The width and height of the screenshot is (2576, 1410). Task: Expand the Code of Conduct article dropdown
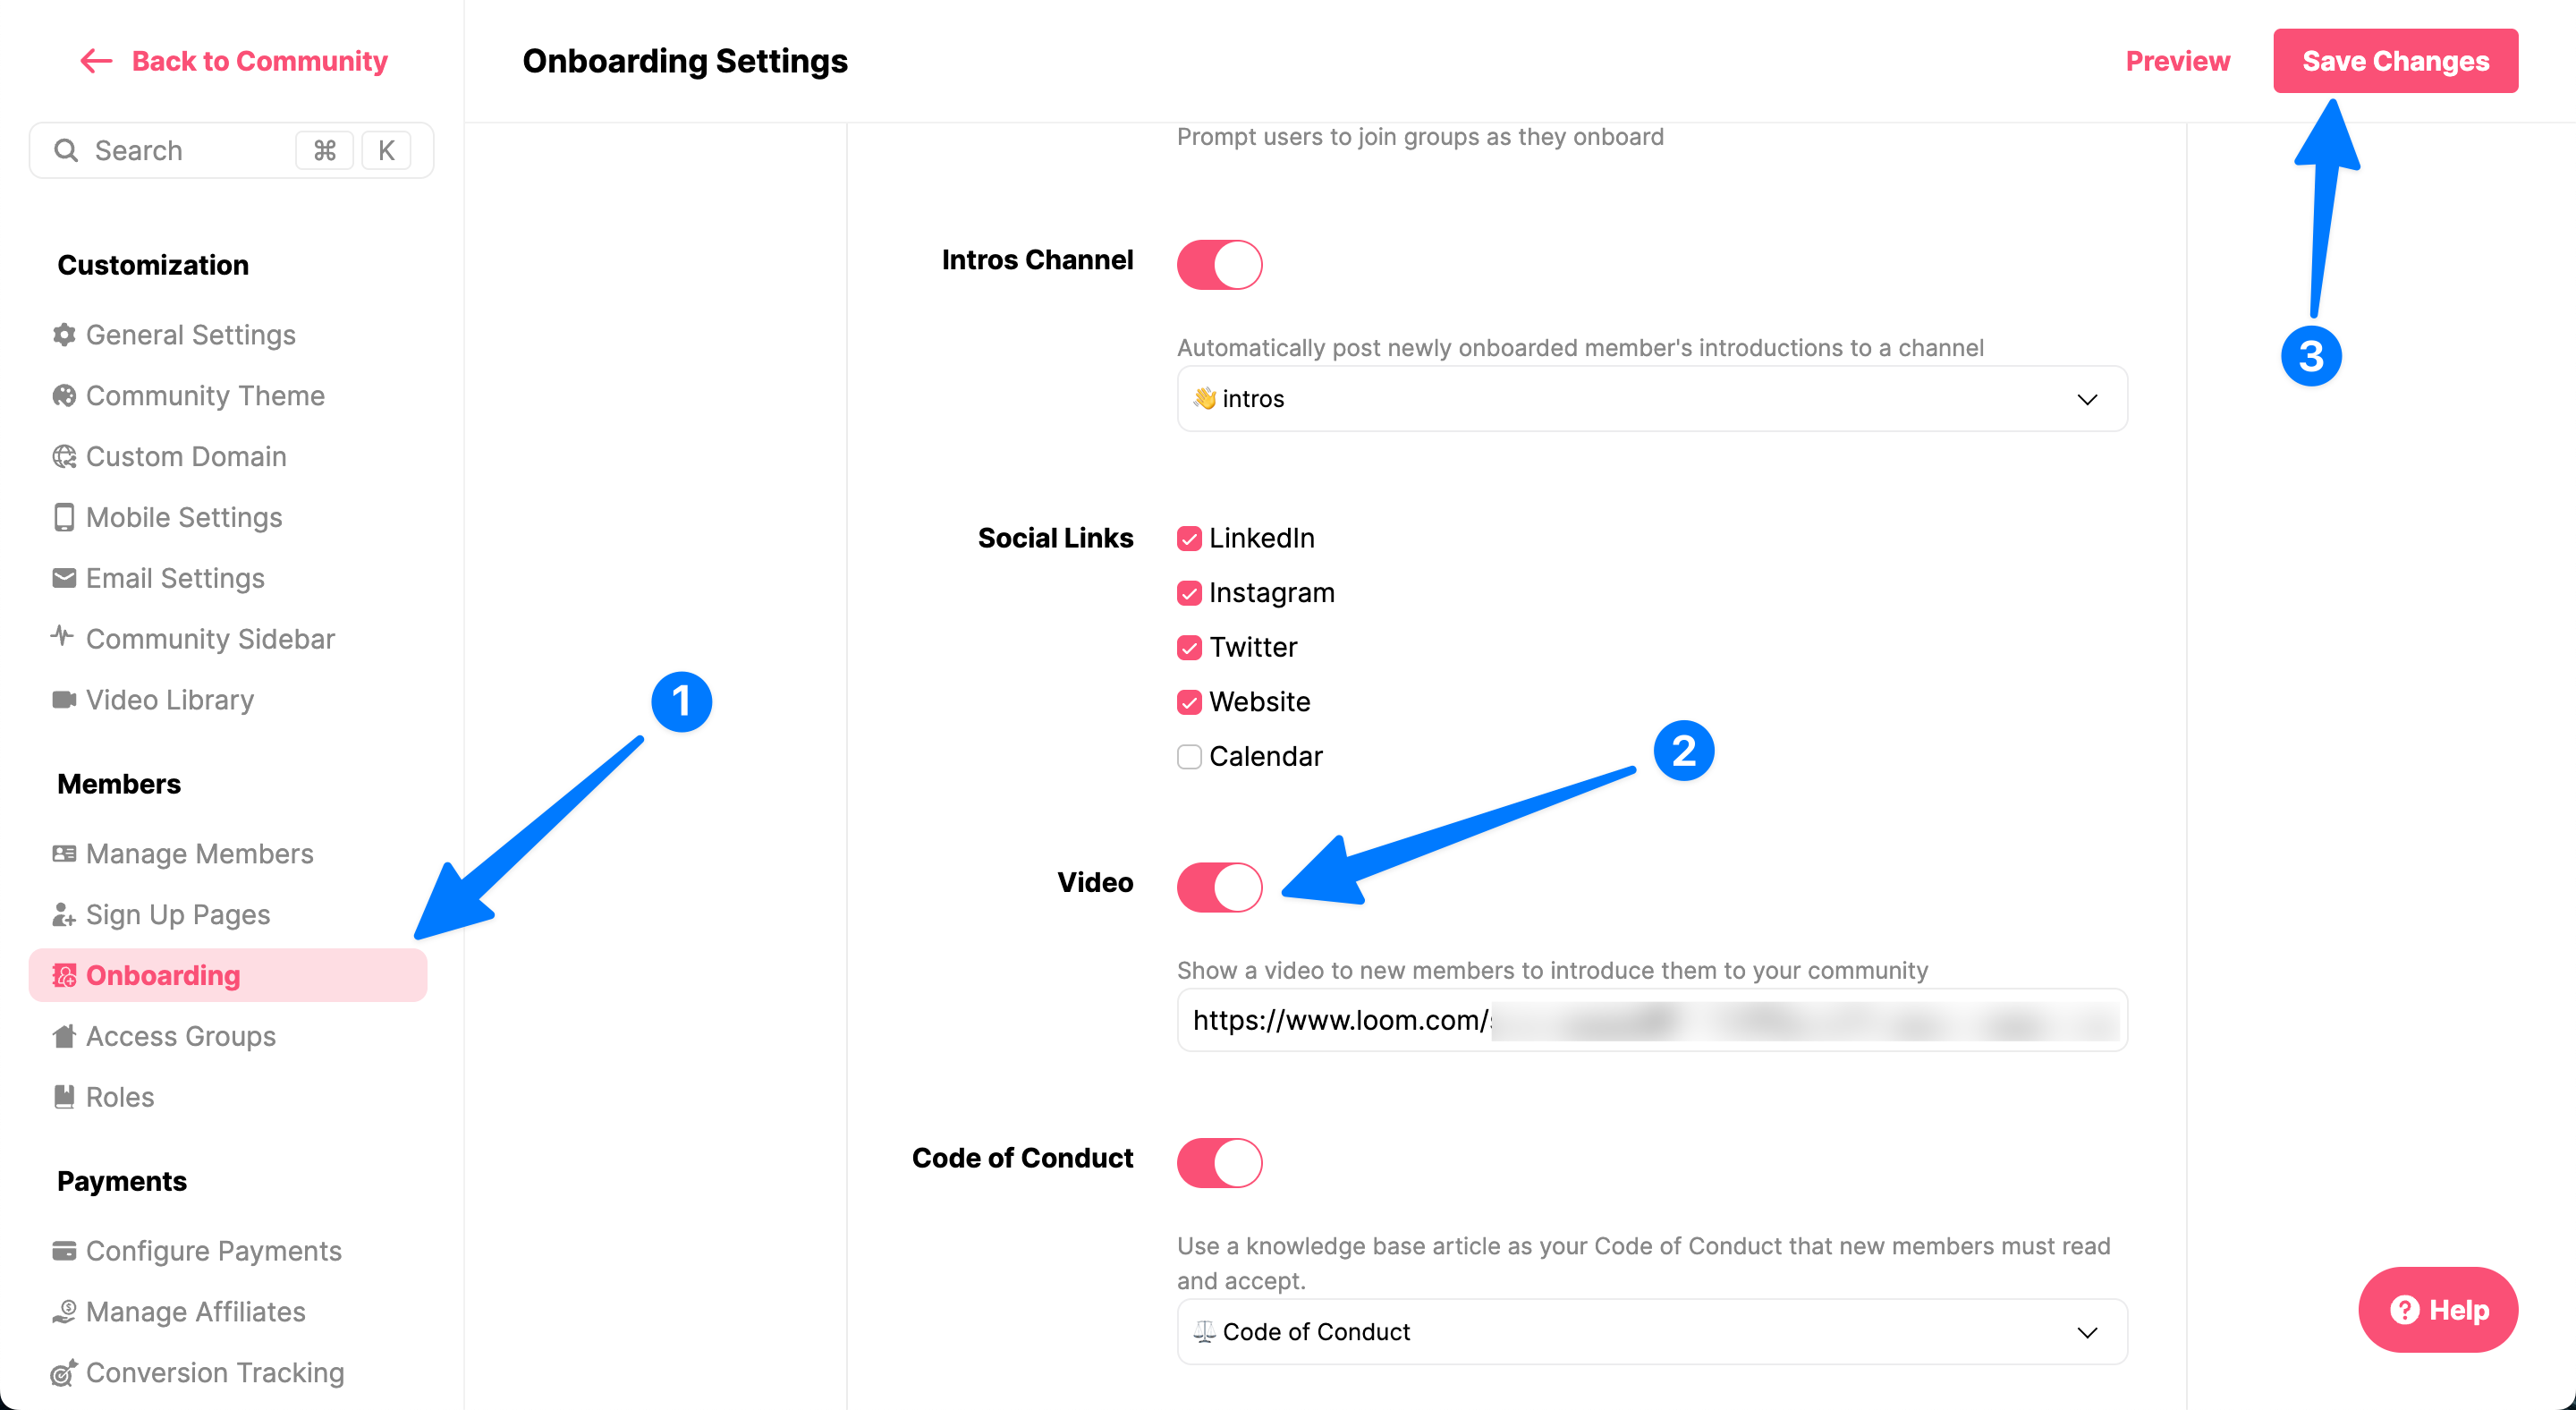pos(1651,1332)
